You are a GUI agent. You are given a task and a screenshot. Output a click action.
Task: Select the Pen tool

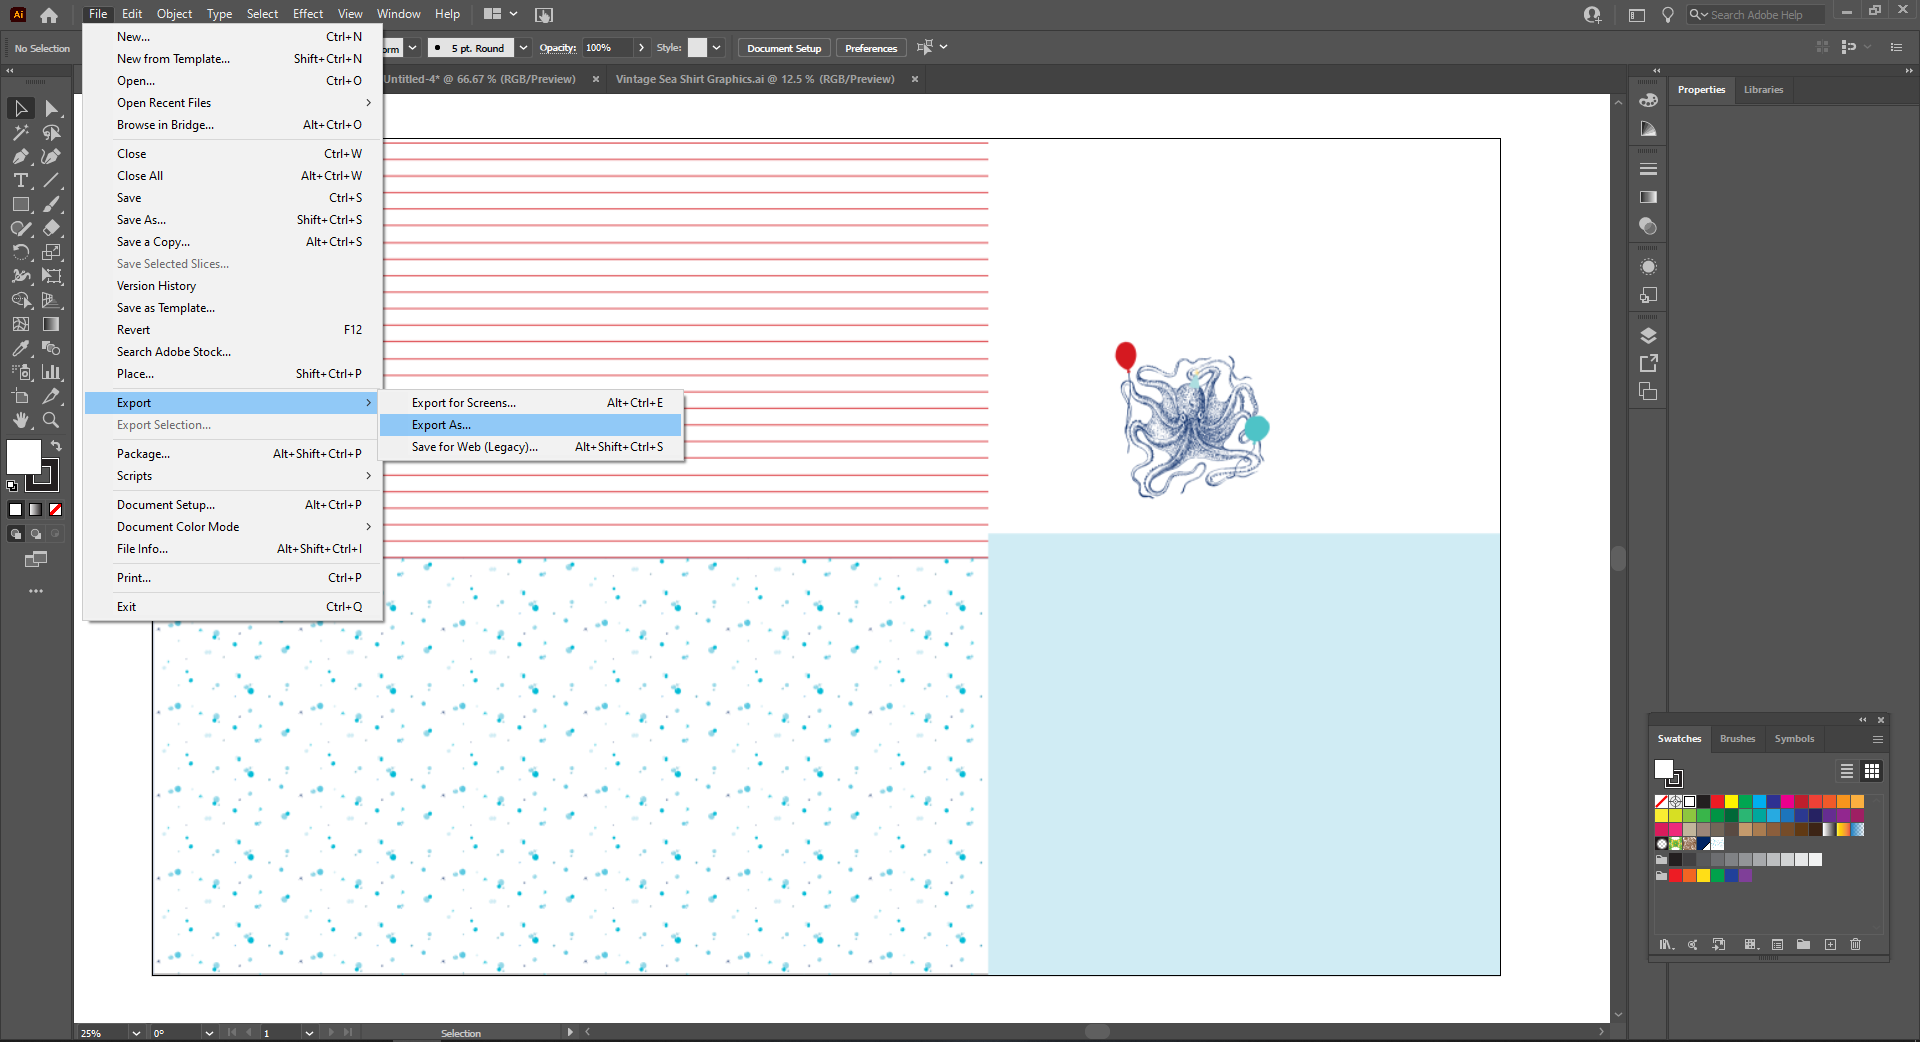tap(20, 156)
